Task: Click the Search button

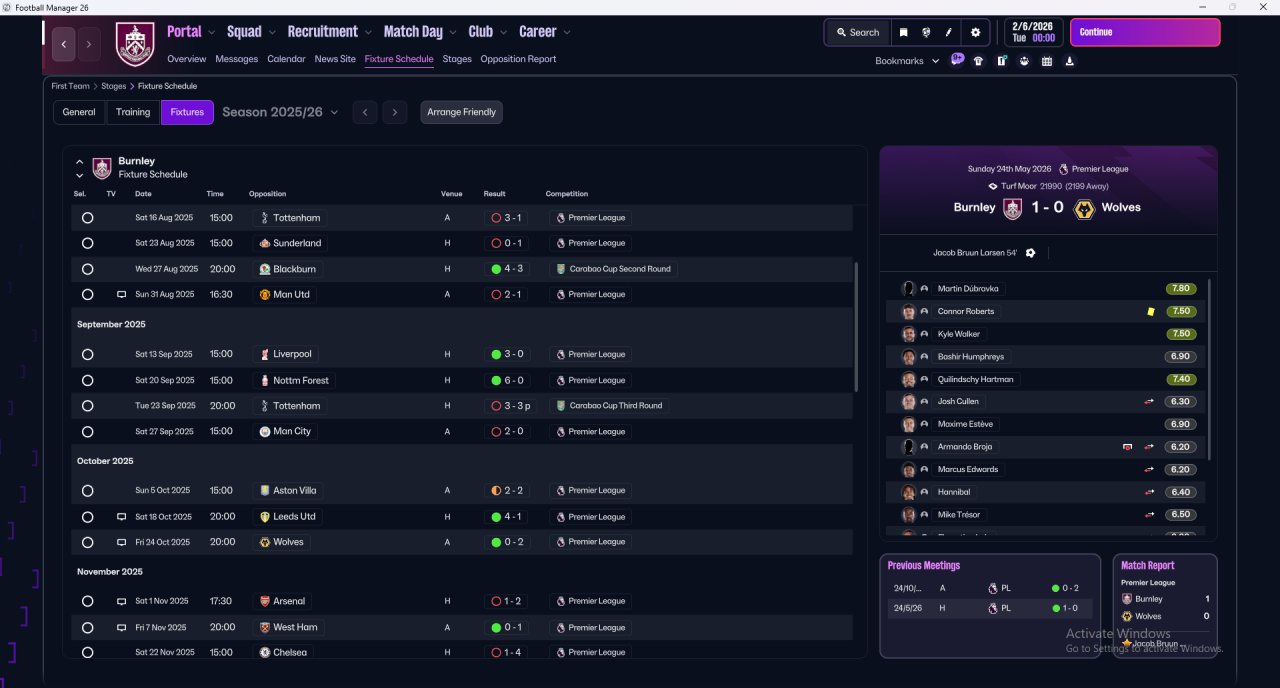Action: pos(857,32)
